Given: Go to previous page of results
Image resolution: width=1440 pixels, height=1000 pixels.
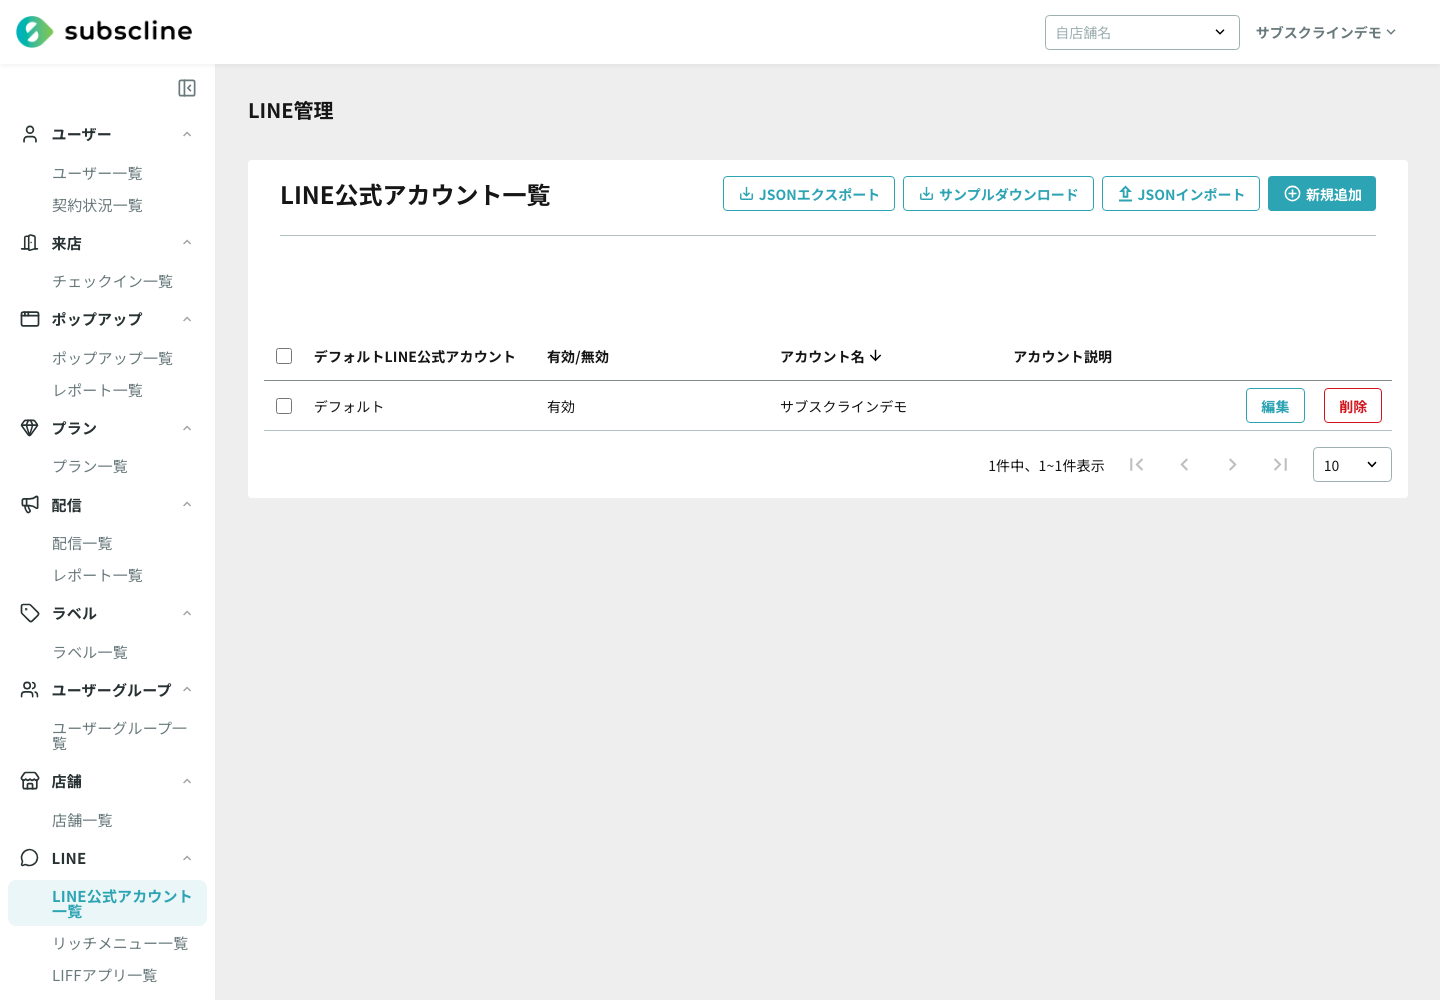Looking at the screenshot, I should tap(1184, 464).
